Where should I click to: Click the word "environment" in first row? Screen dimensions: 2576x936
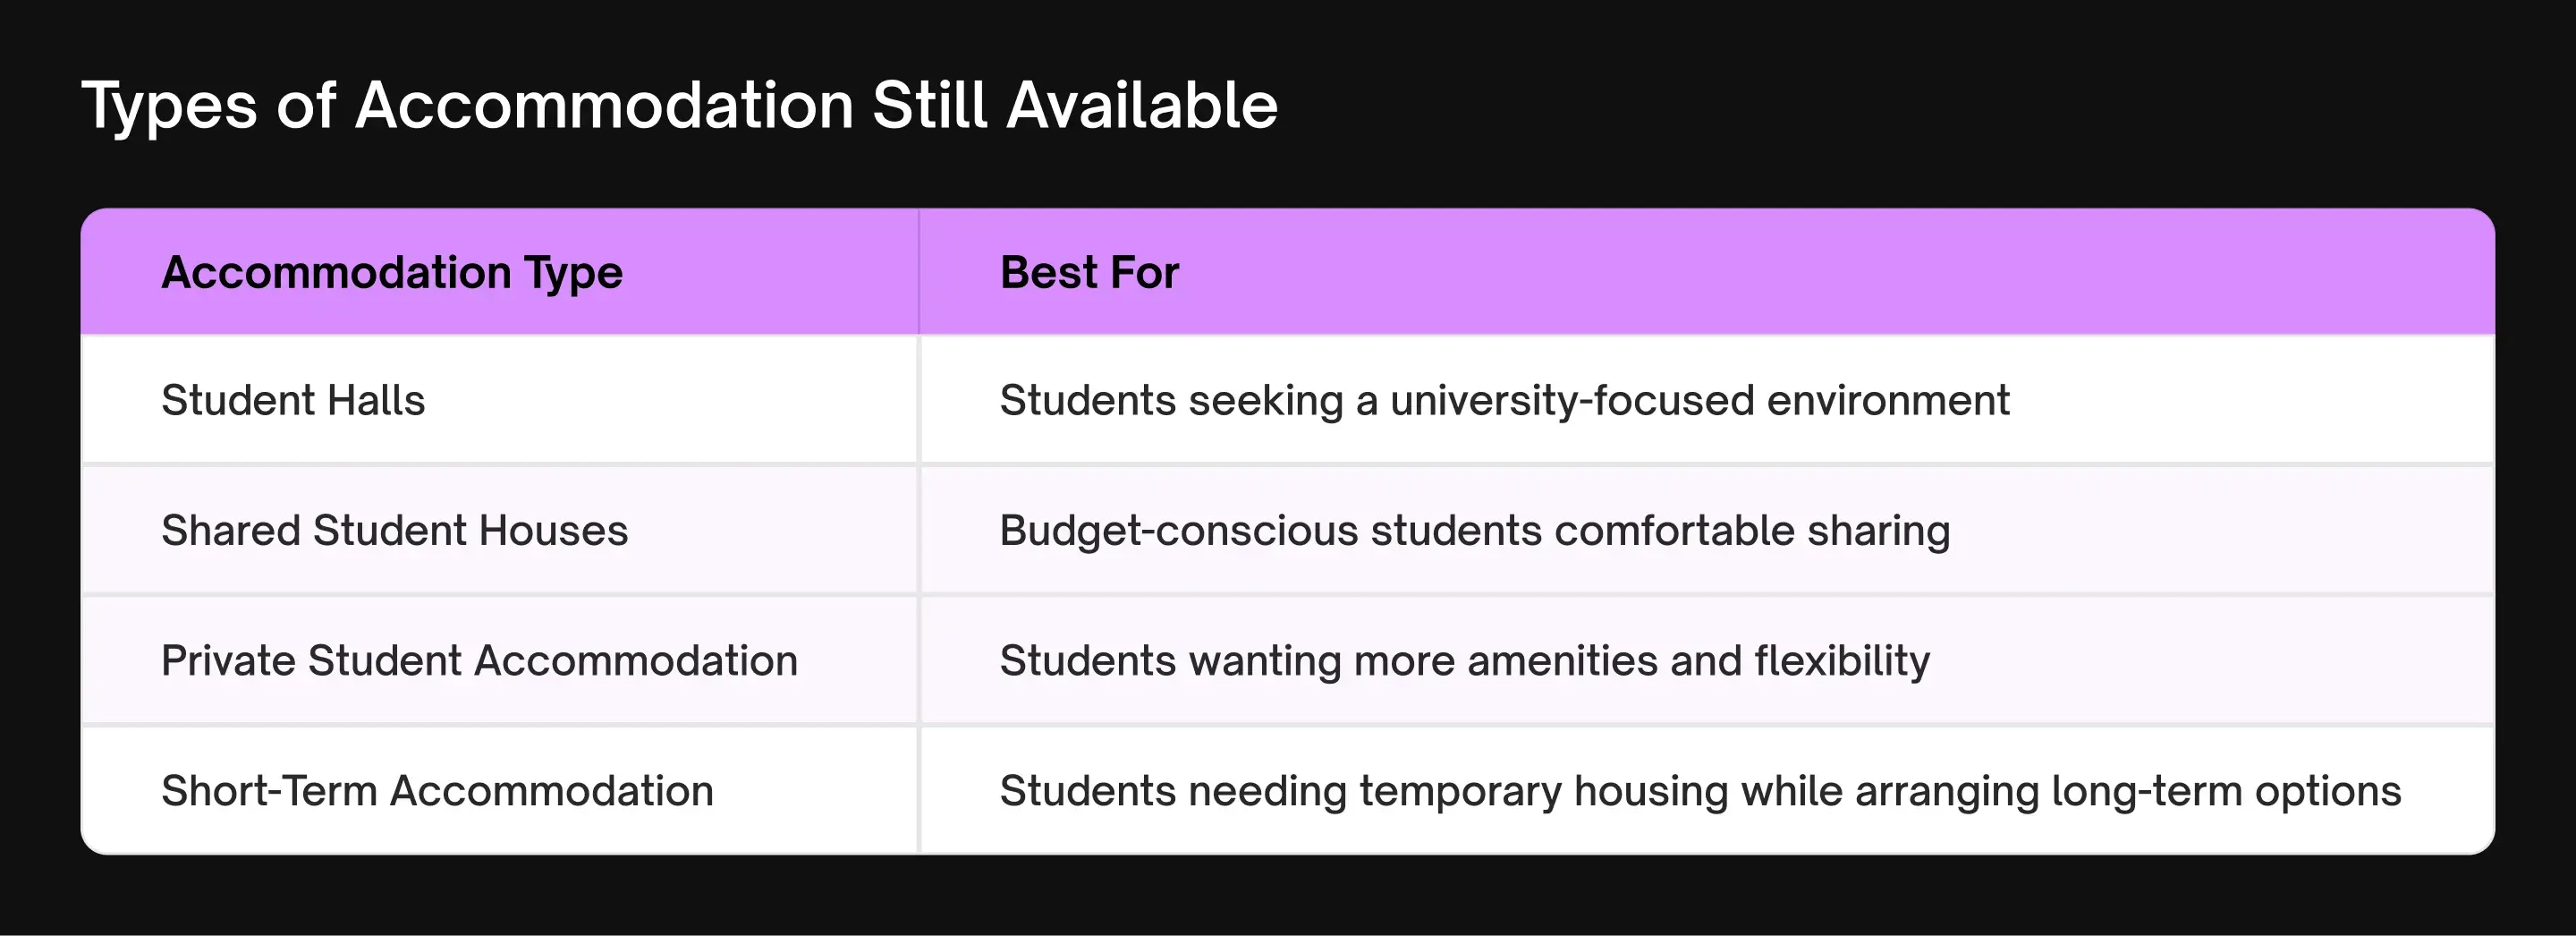click(x=1888, y=400)
